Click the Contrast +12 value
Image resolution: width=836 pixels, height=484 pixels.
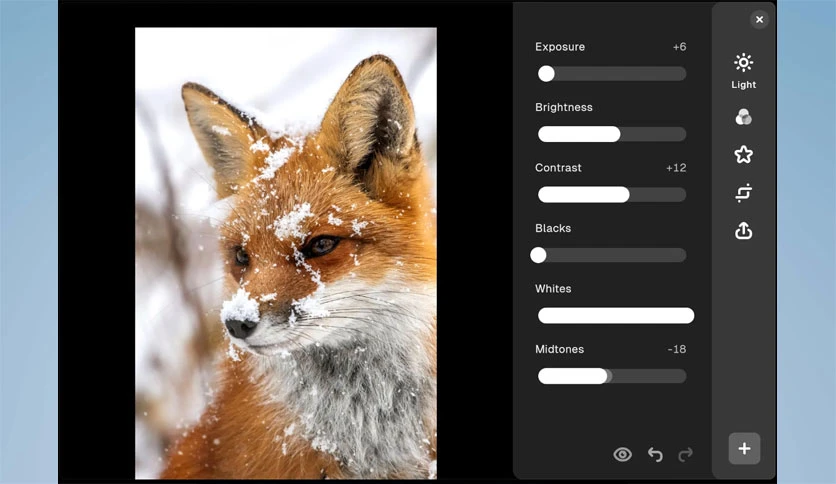tap(676, 168)
